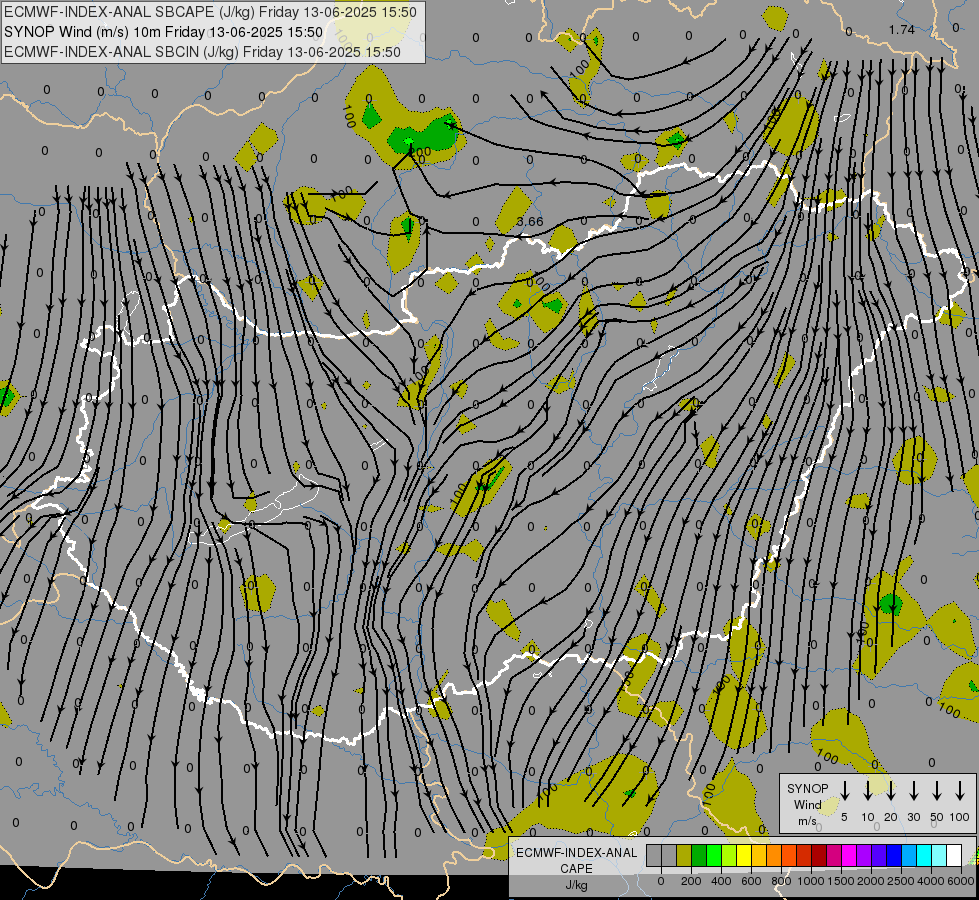This screenshot has height=900, width=979.
Task: Select the dark green 200 J/kg swatch
Action: pos(699,855)
